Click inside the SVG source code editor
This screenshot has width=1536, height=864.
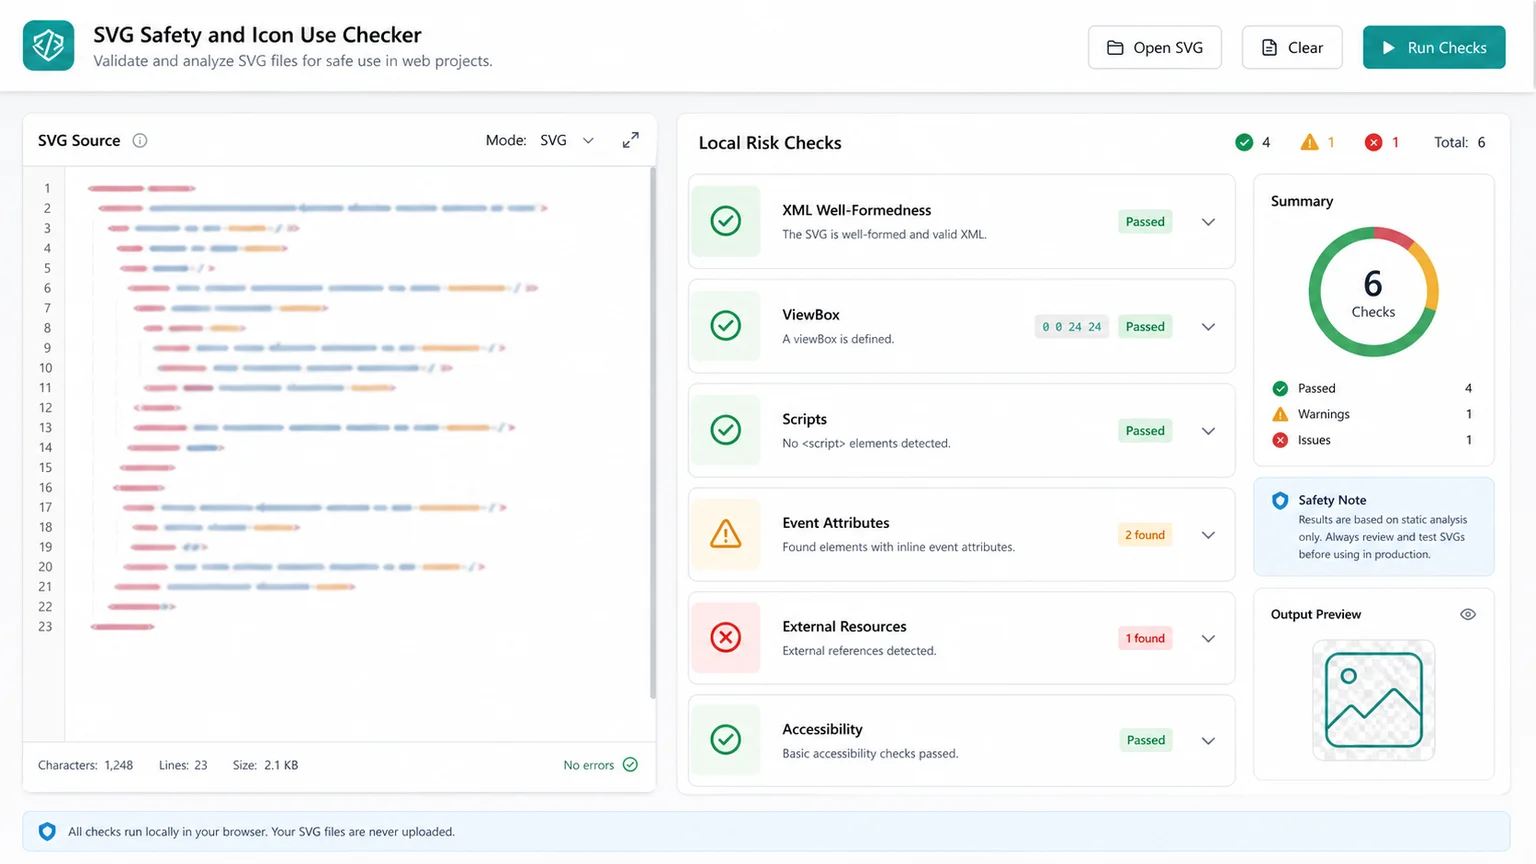(356, 453)
